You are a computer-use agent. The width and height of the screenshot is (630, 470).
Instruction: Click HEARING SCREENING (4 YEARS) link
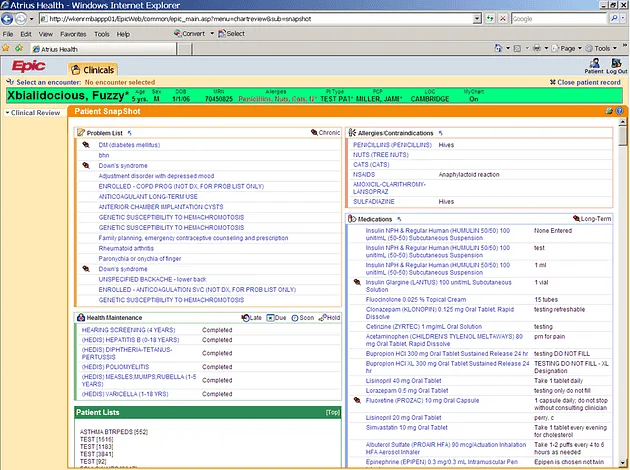tap(129, 330)
